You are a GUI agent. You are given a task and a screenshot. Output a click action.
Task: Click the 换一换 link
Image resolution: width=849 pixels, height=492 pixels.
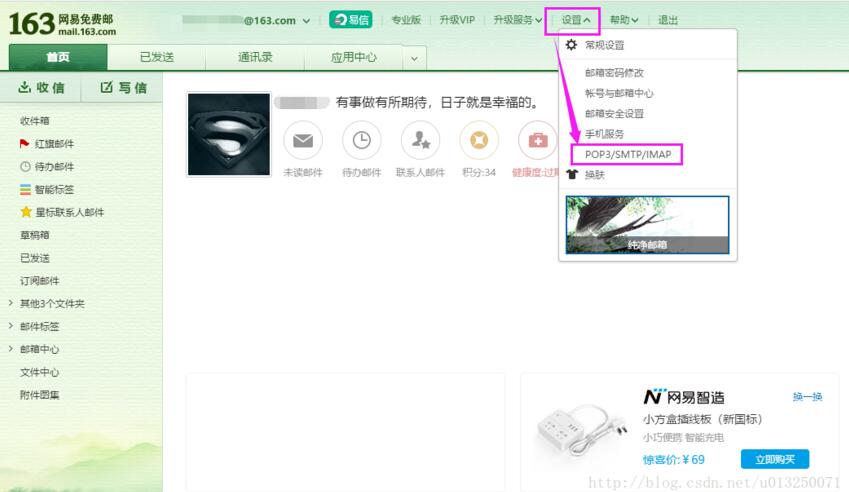807,397
